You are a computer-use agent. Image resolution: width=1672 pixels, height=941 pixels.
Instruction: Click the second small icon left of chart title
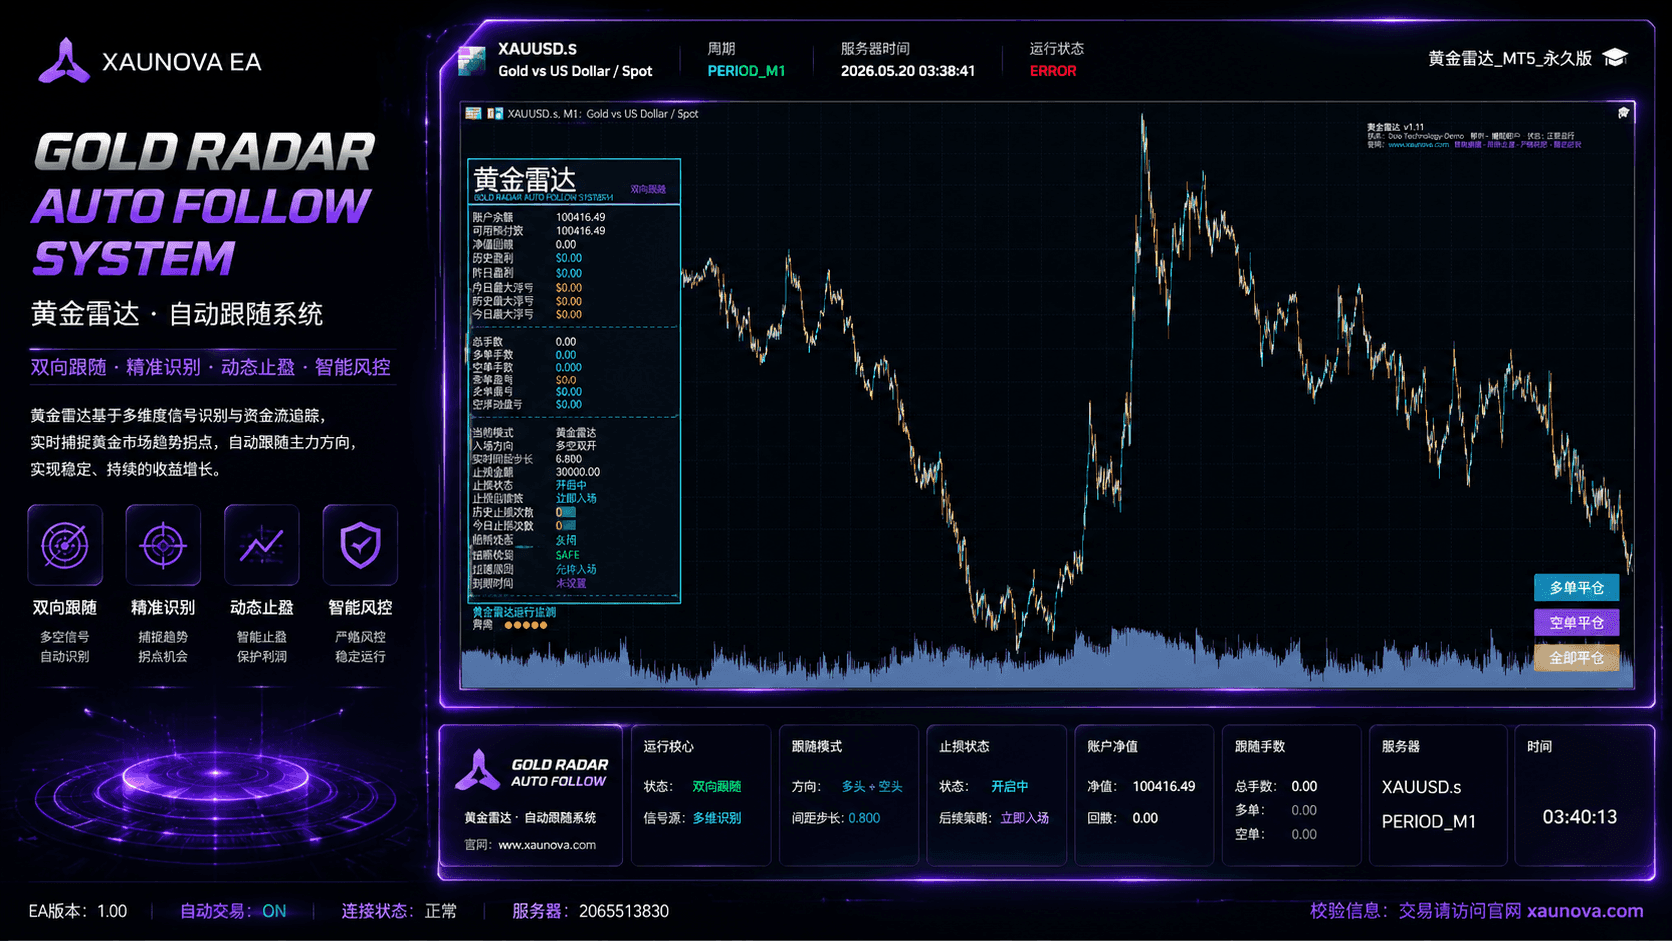pos(495,114)
